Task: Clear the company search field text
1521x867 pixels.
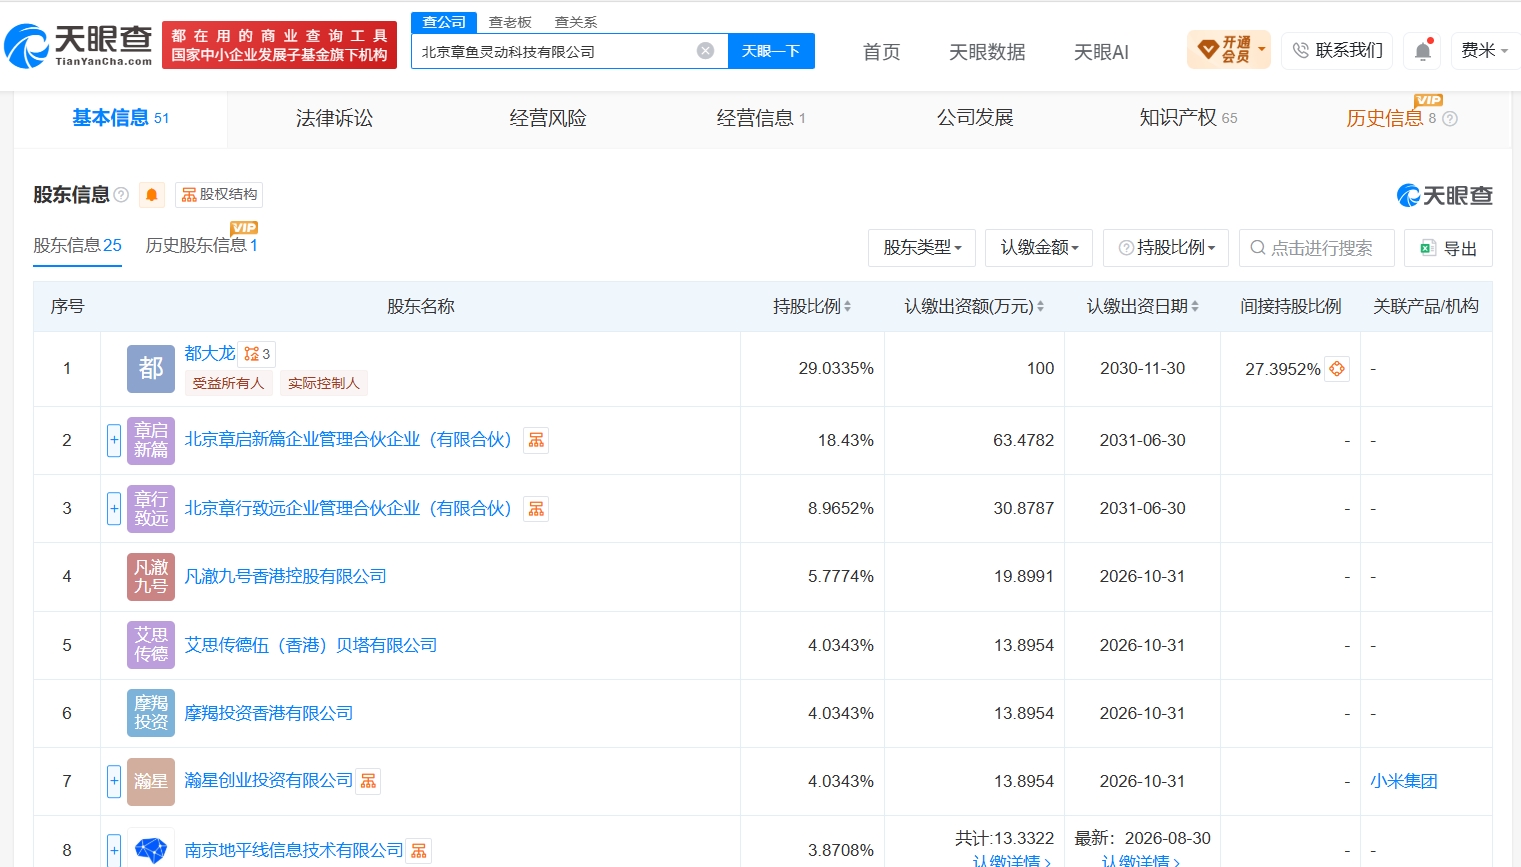Action: point(705,51)
